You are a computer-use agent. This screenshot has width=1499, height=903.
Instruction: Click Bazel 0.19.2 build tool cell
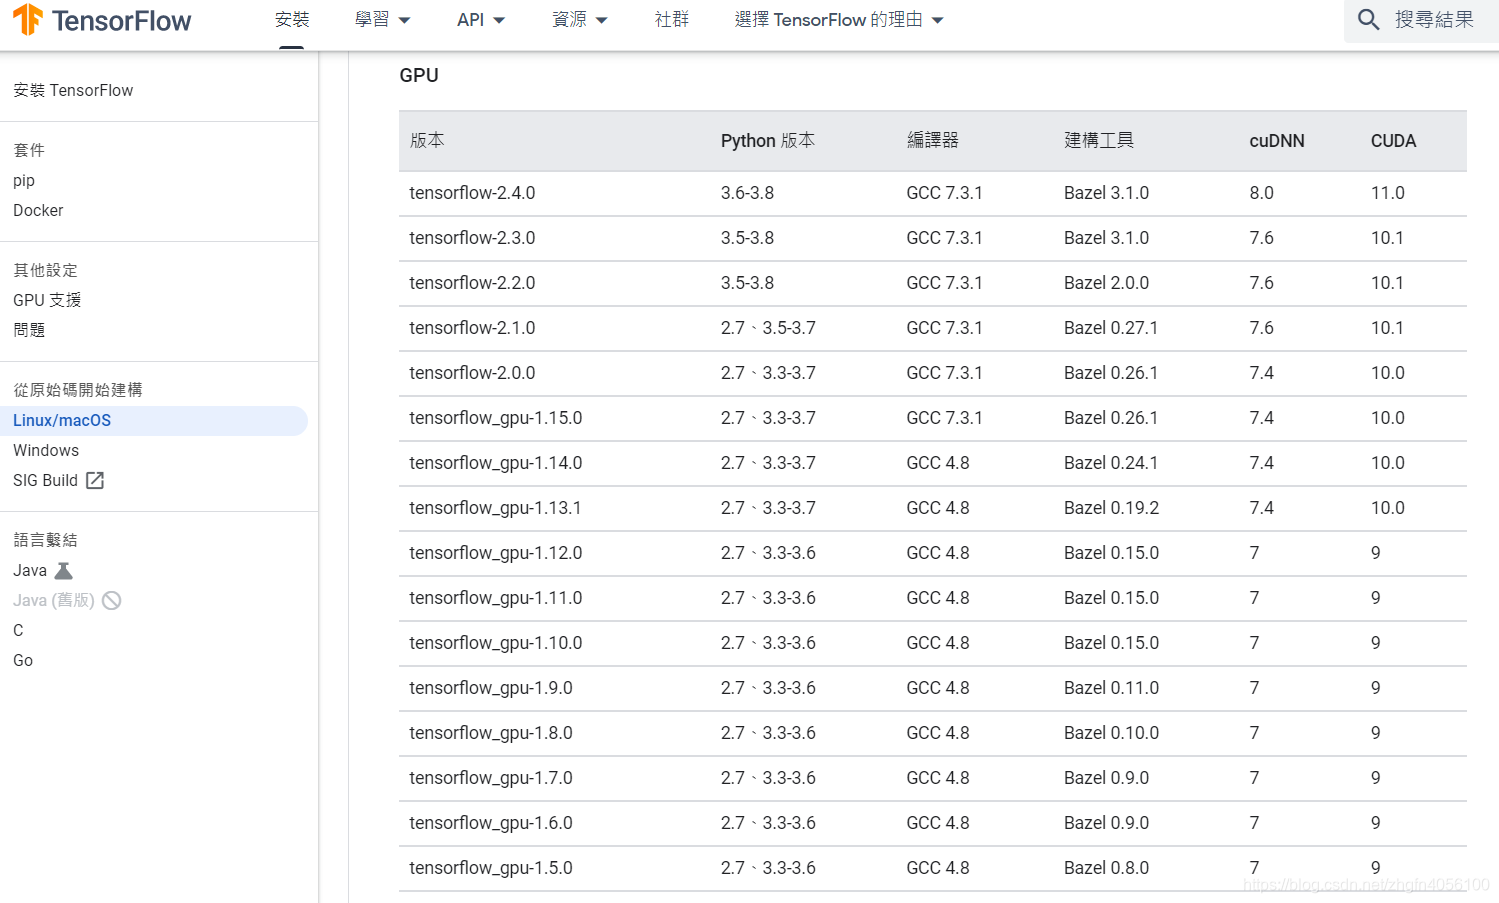(x=1111, y=508)
